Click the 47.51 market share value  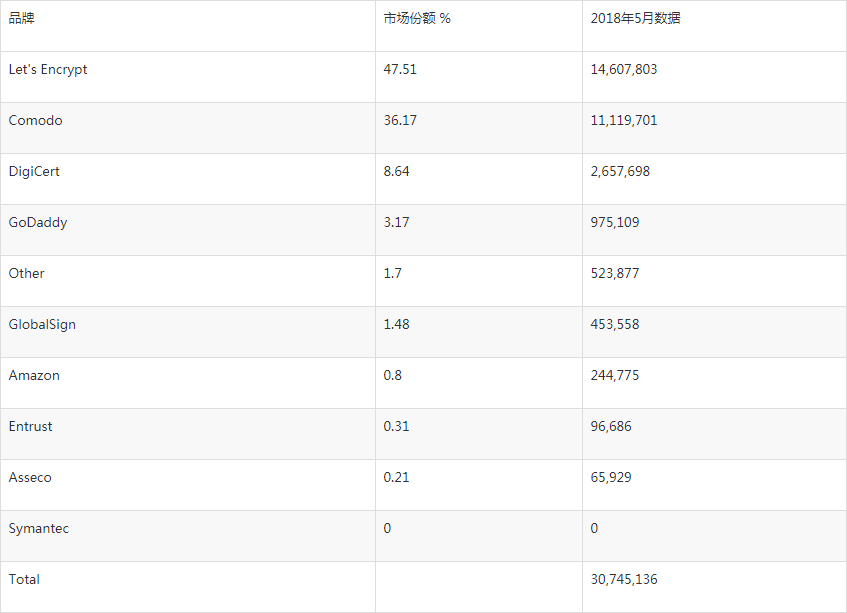tap(400, 70)
